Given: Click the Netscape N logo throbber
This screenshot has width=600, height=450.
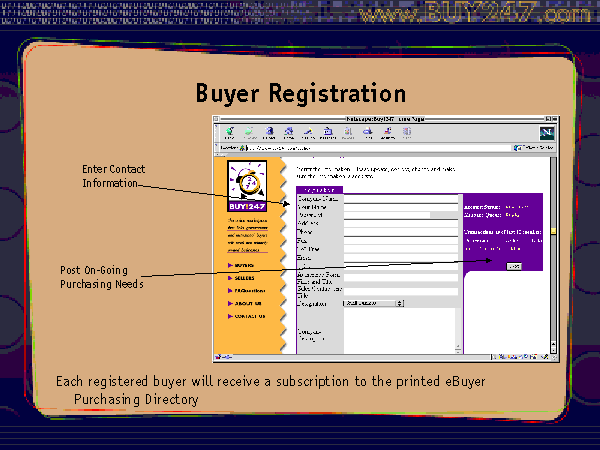Looking at the screenshot, I should pyautogui.click(x=547, y=133).
